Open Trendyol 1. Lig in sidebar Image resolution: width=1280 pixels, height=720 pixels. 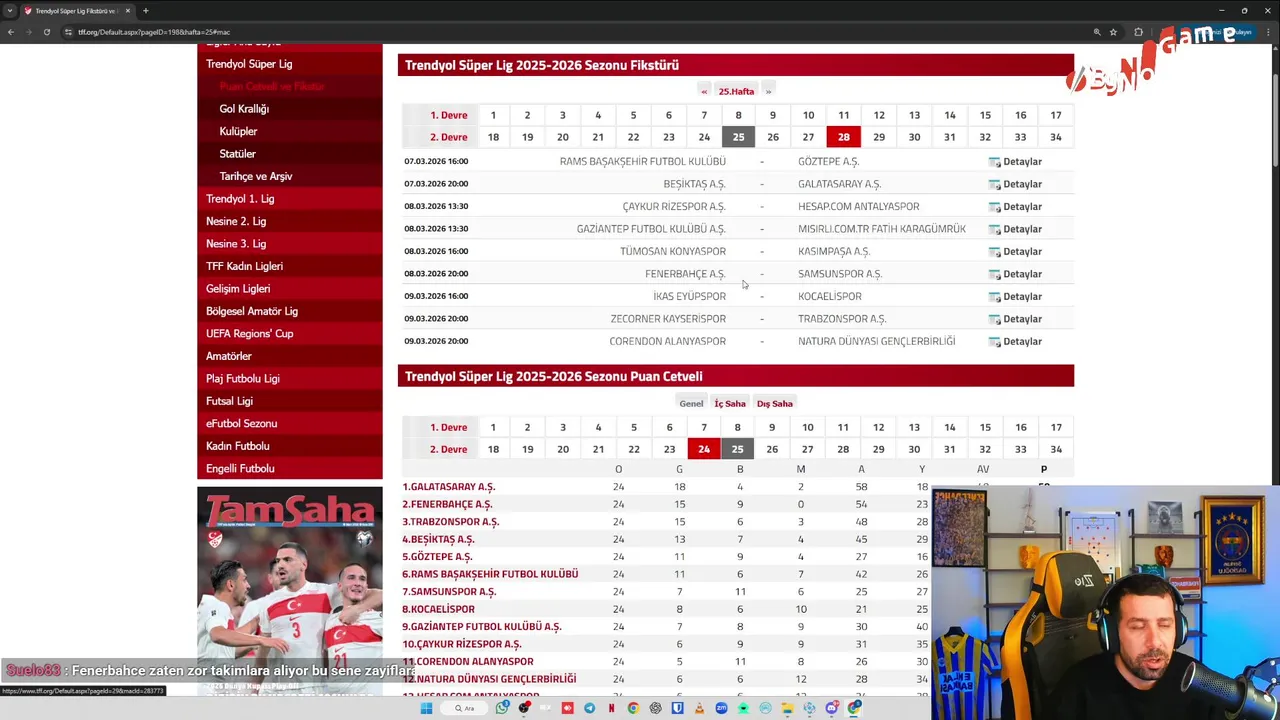(240, 199)
